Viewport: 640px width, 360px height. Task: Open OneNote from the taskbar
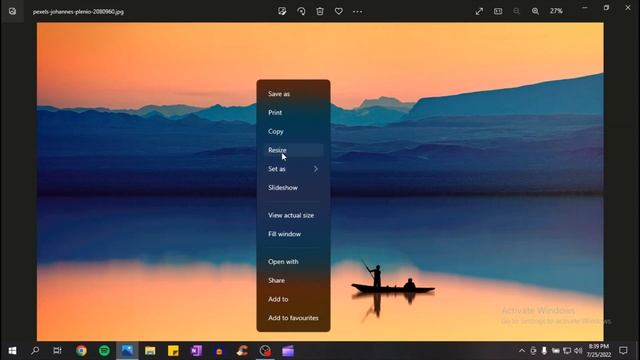tap(196, 351)
